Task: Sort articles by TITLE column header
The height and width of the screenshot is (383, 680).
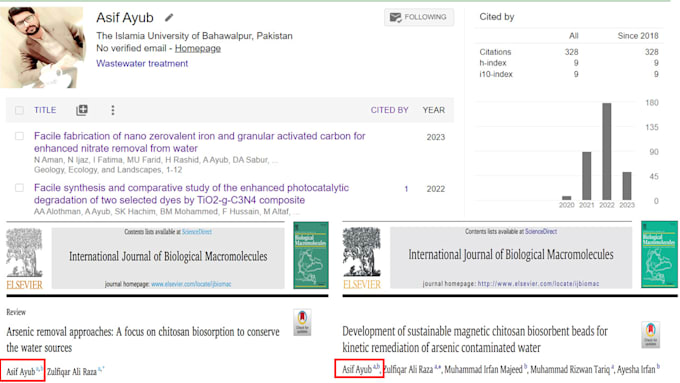Action: pos(45,110)
